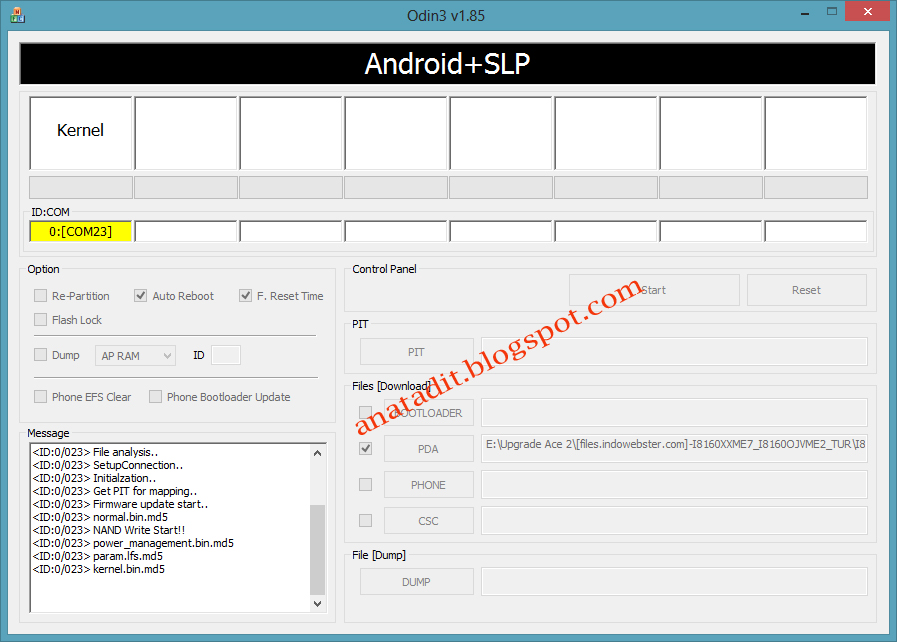The image size is (897, 642).
Task: Click the Reset button
Action: coord(807,290)
